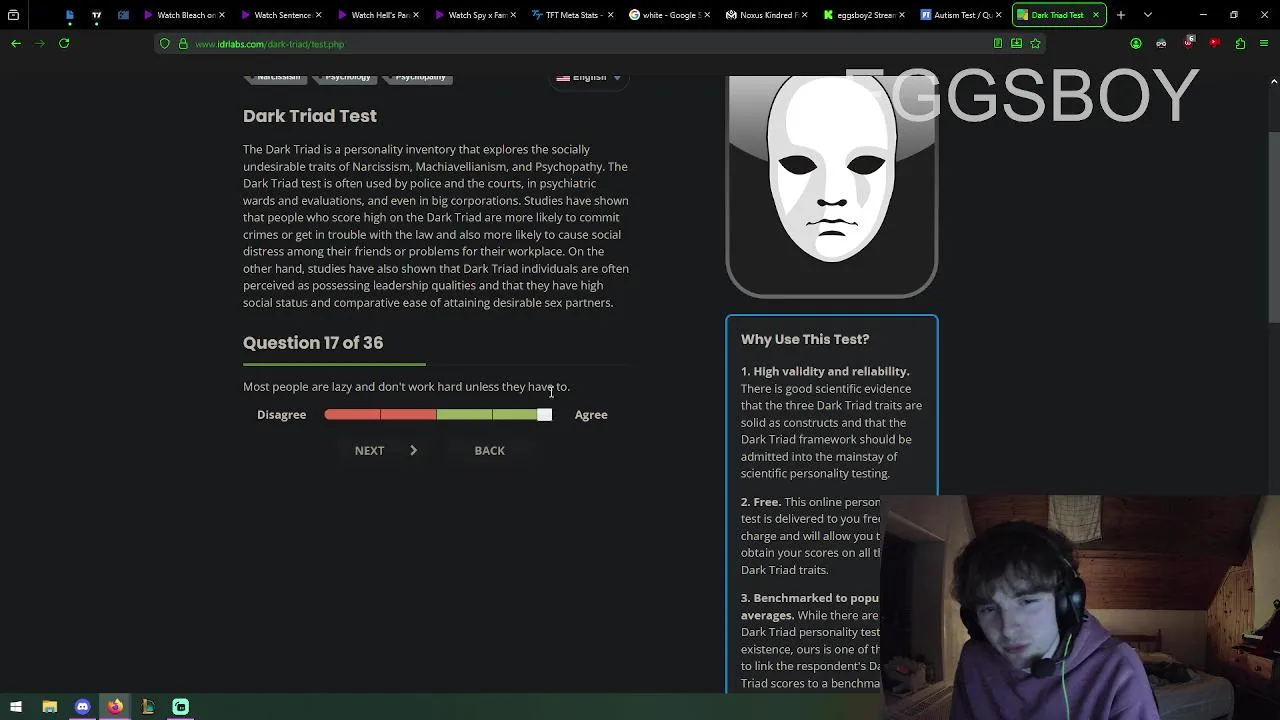The height and width of the screenshot is (720, 1280).
Task: Click the browser back arrow
Action: pyautogui.click(x=16, y=43)
